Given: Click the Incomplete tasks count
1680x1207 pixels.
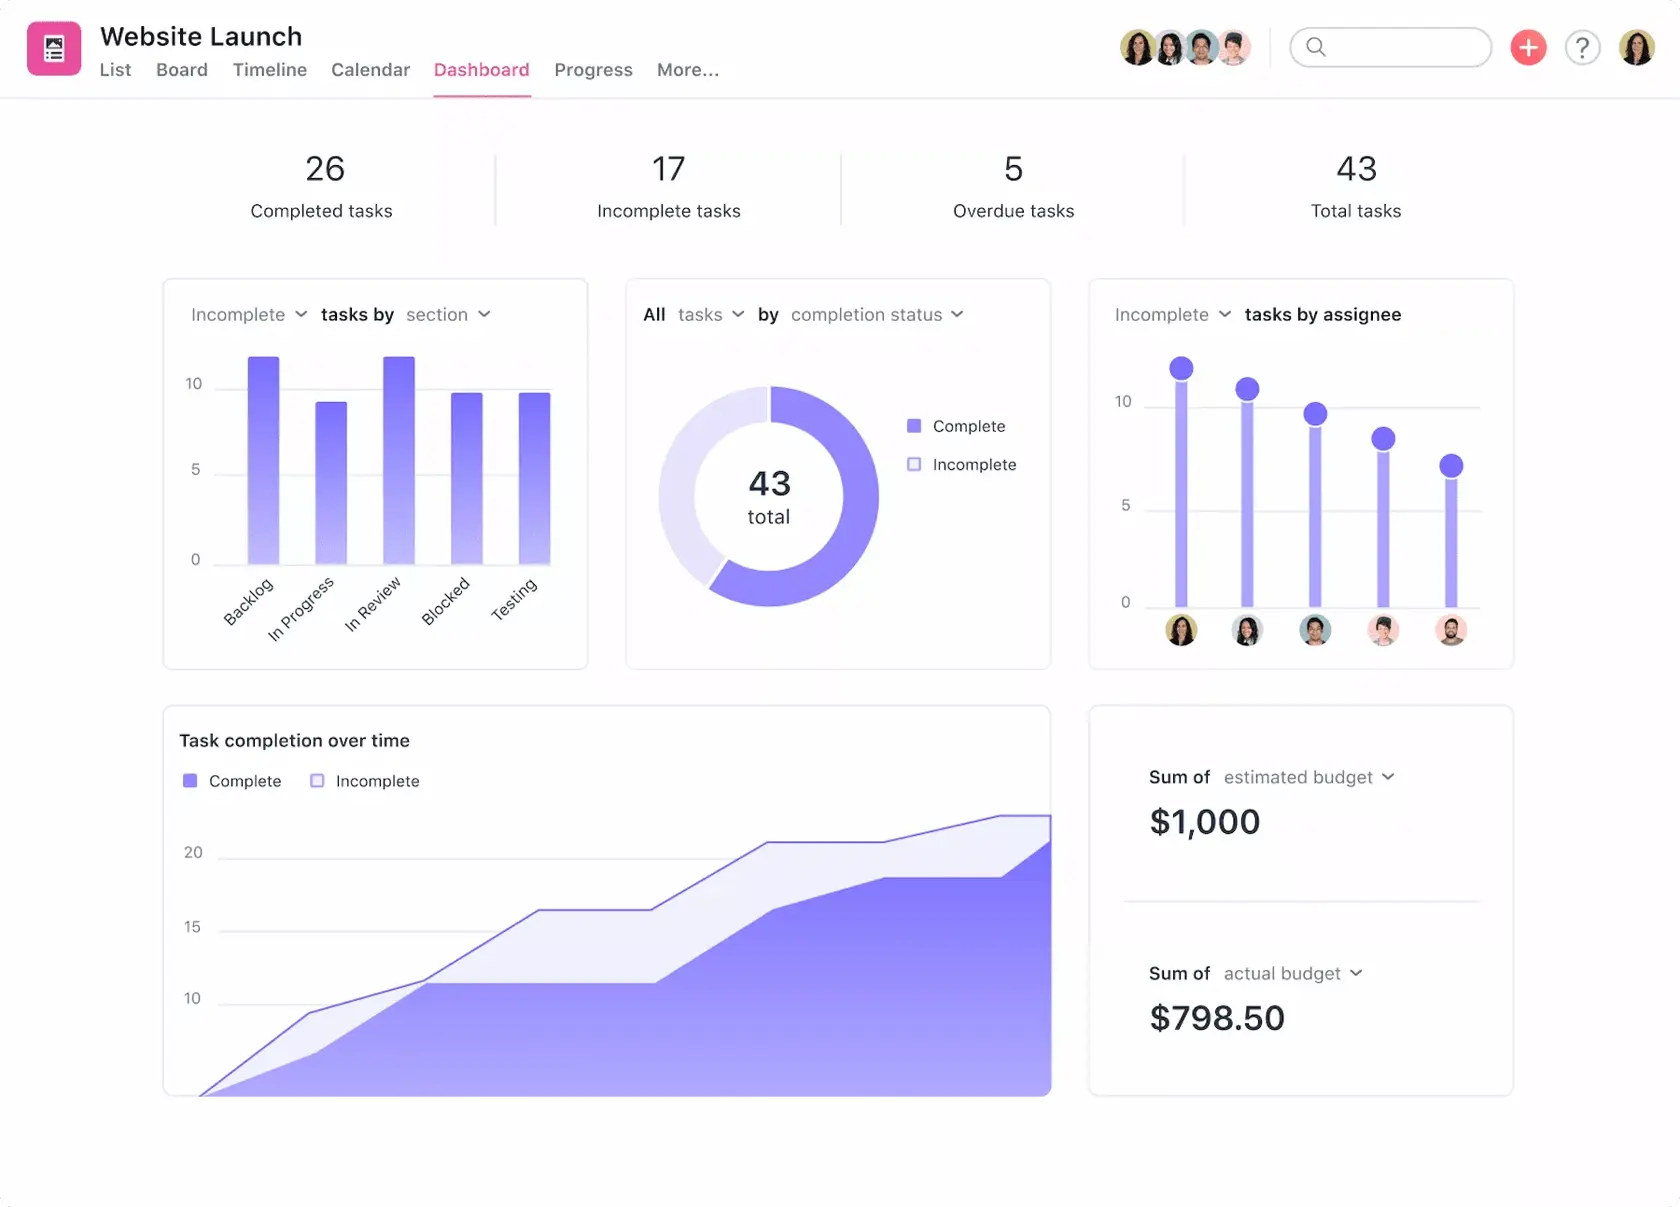Looking at the screenshot, I should [x=668, y=169].
